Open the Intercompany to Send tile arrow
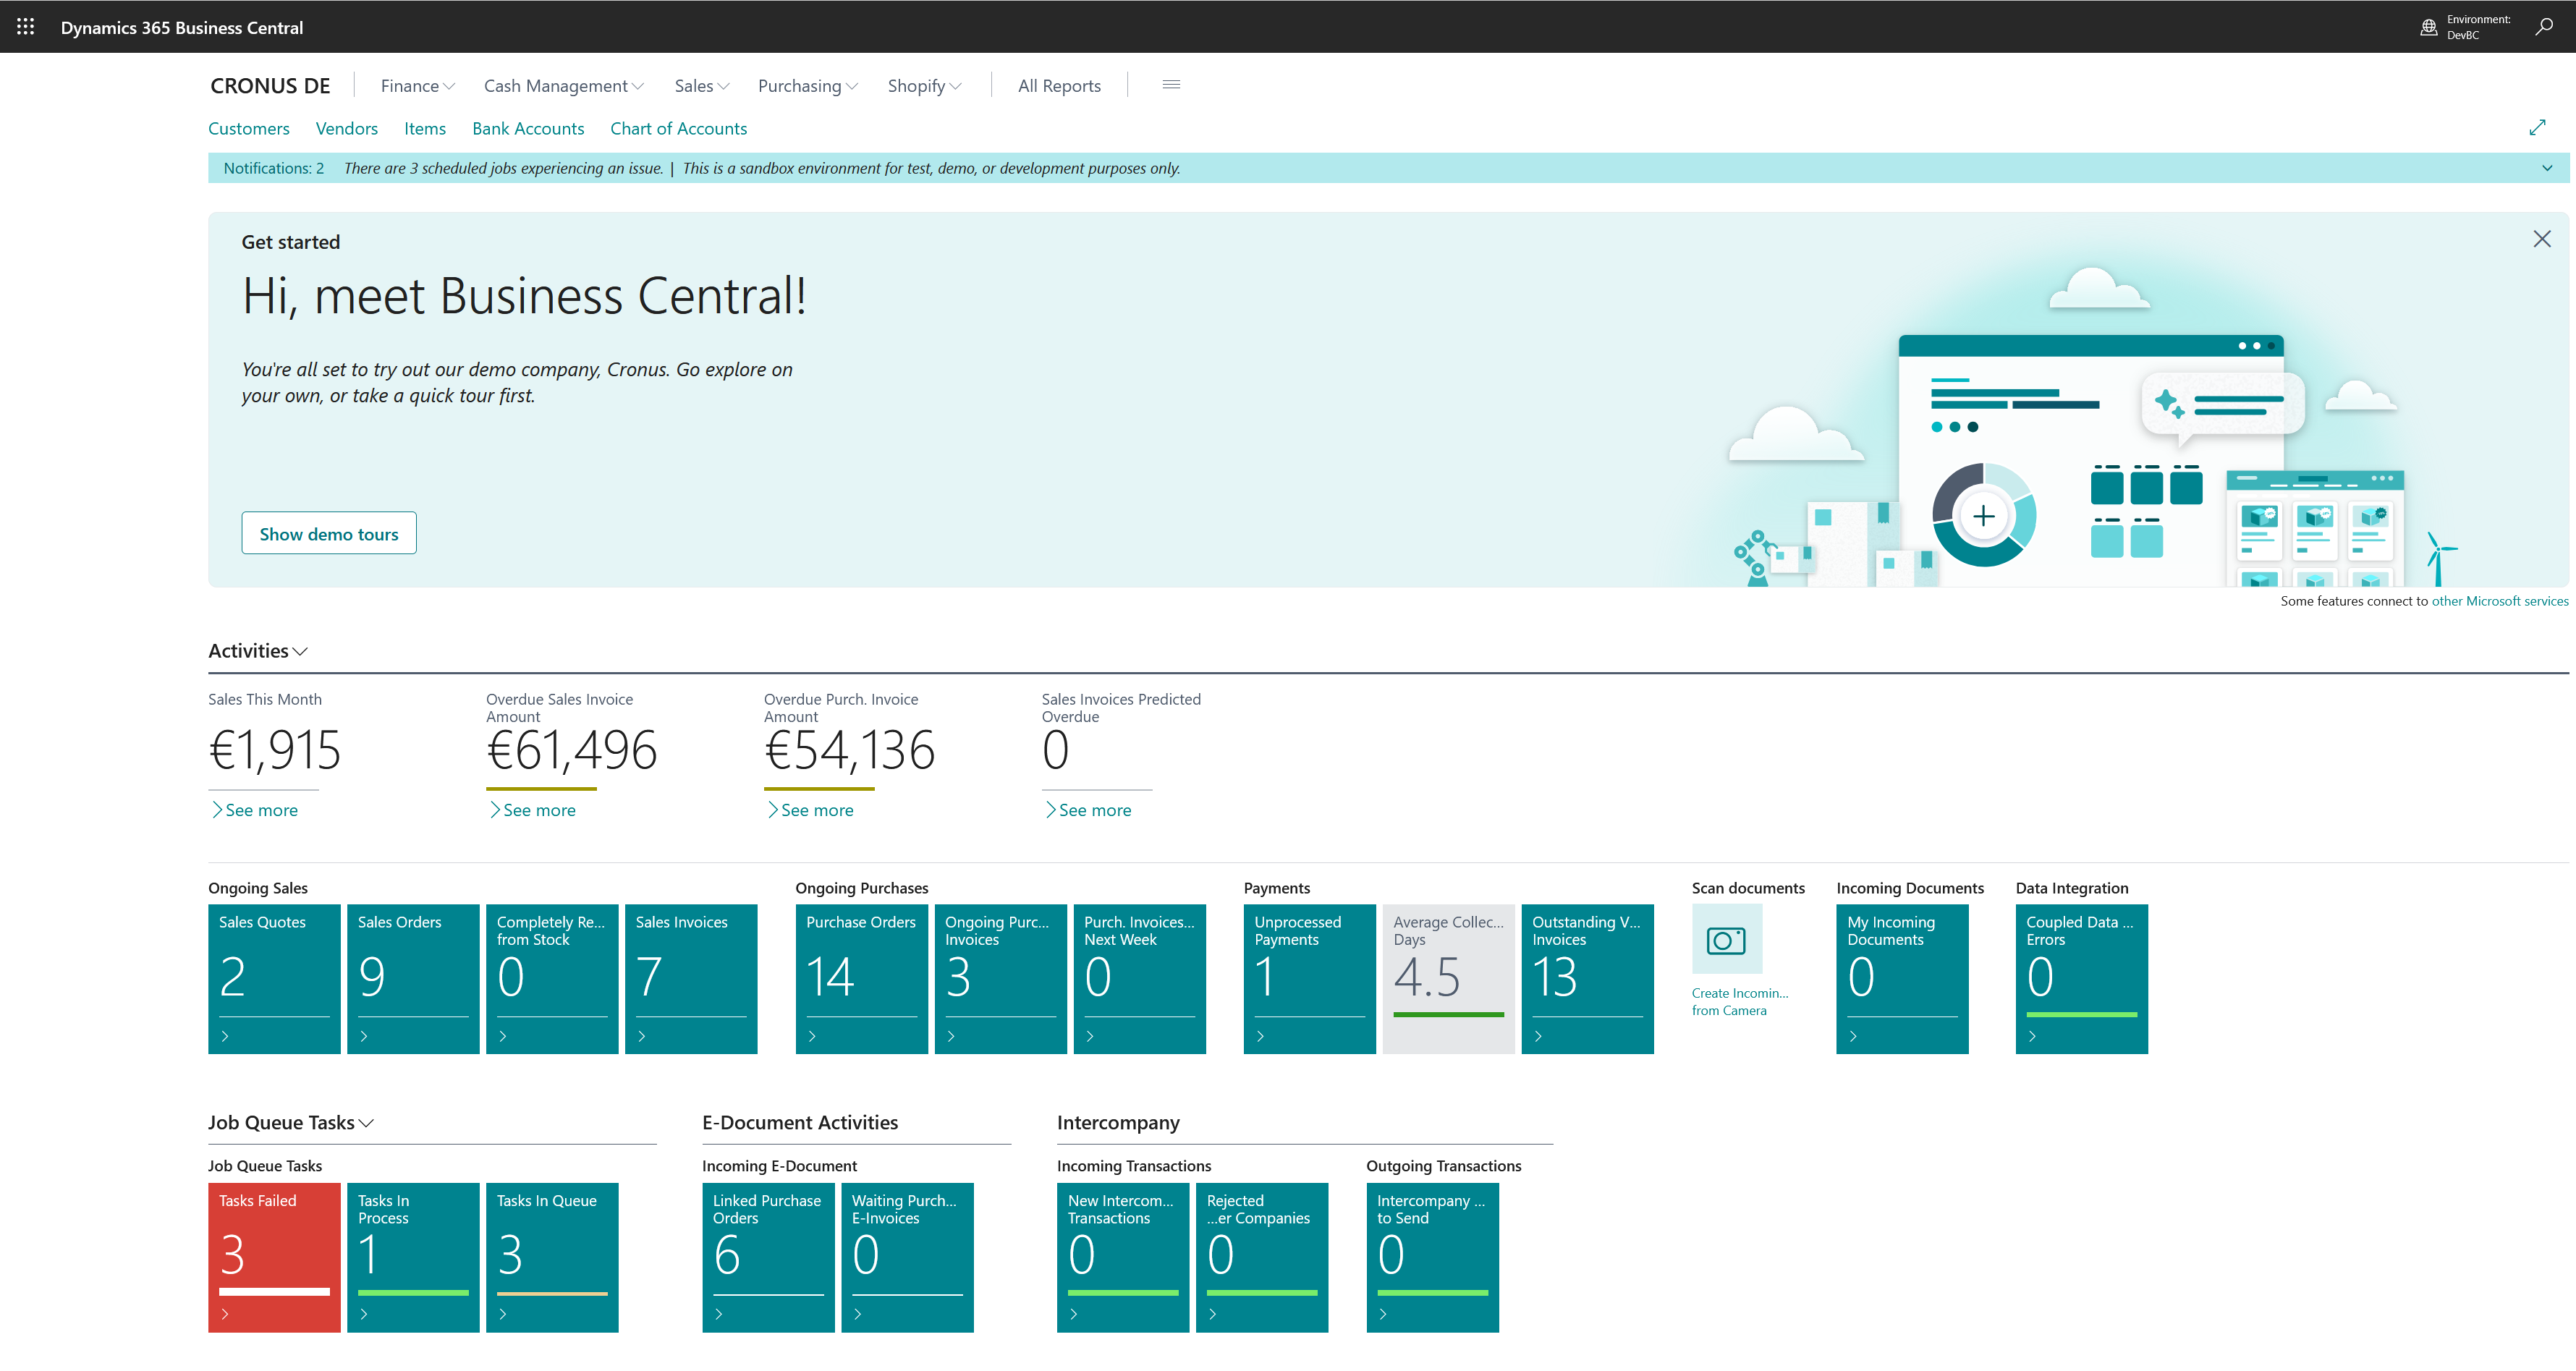Screen dimensions: 2576x1371 [1383, 1314]
